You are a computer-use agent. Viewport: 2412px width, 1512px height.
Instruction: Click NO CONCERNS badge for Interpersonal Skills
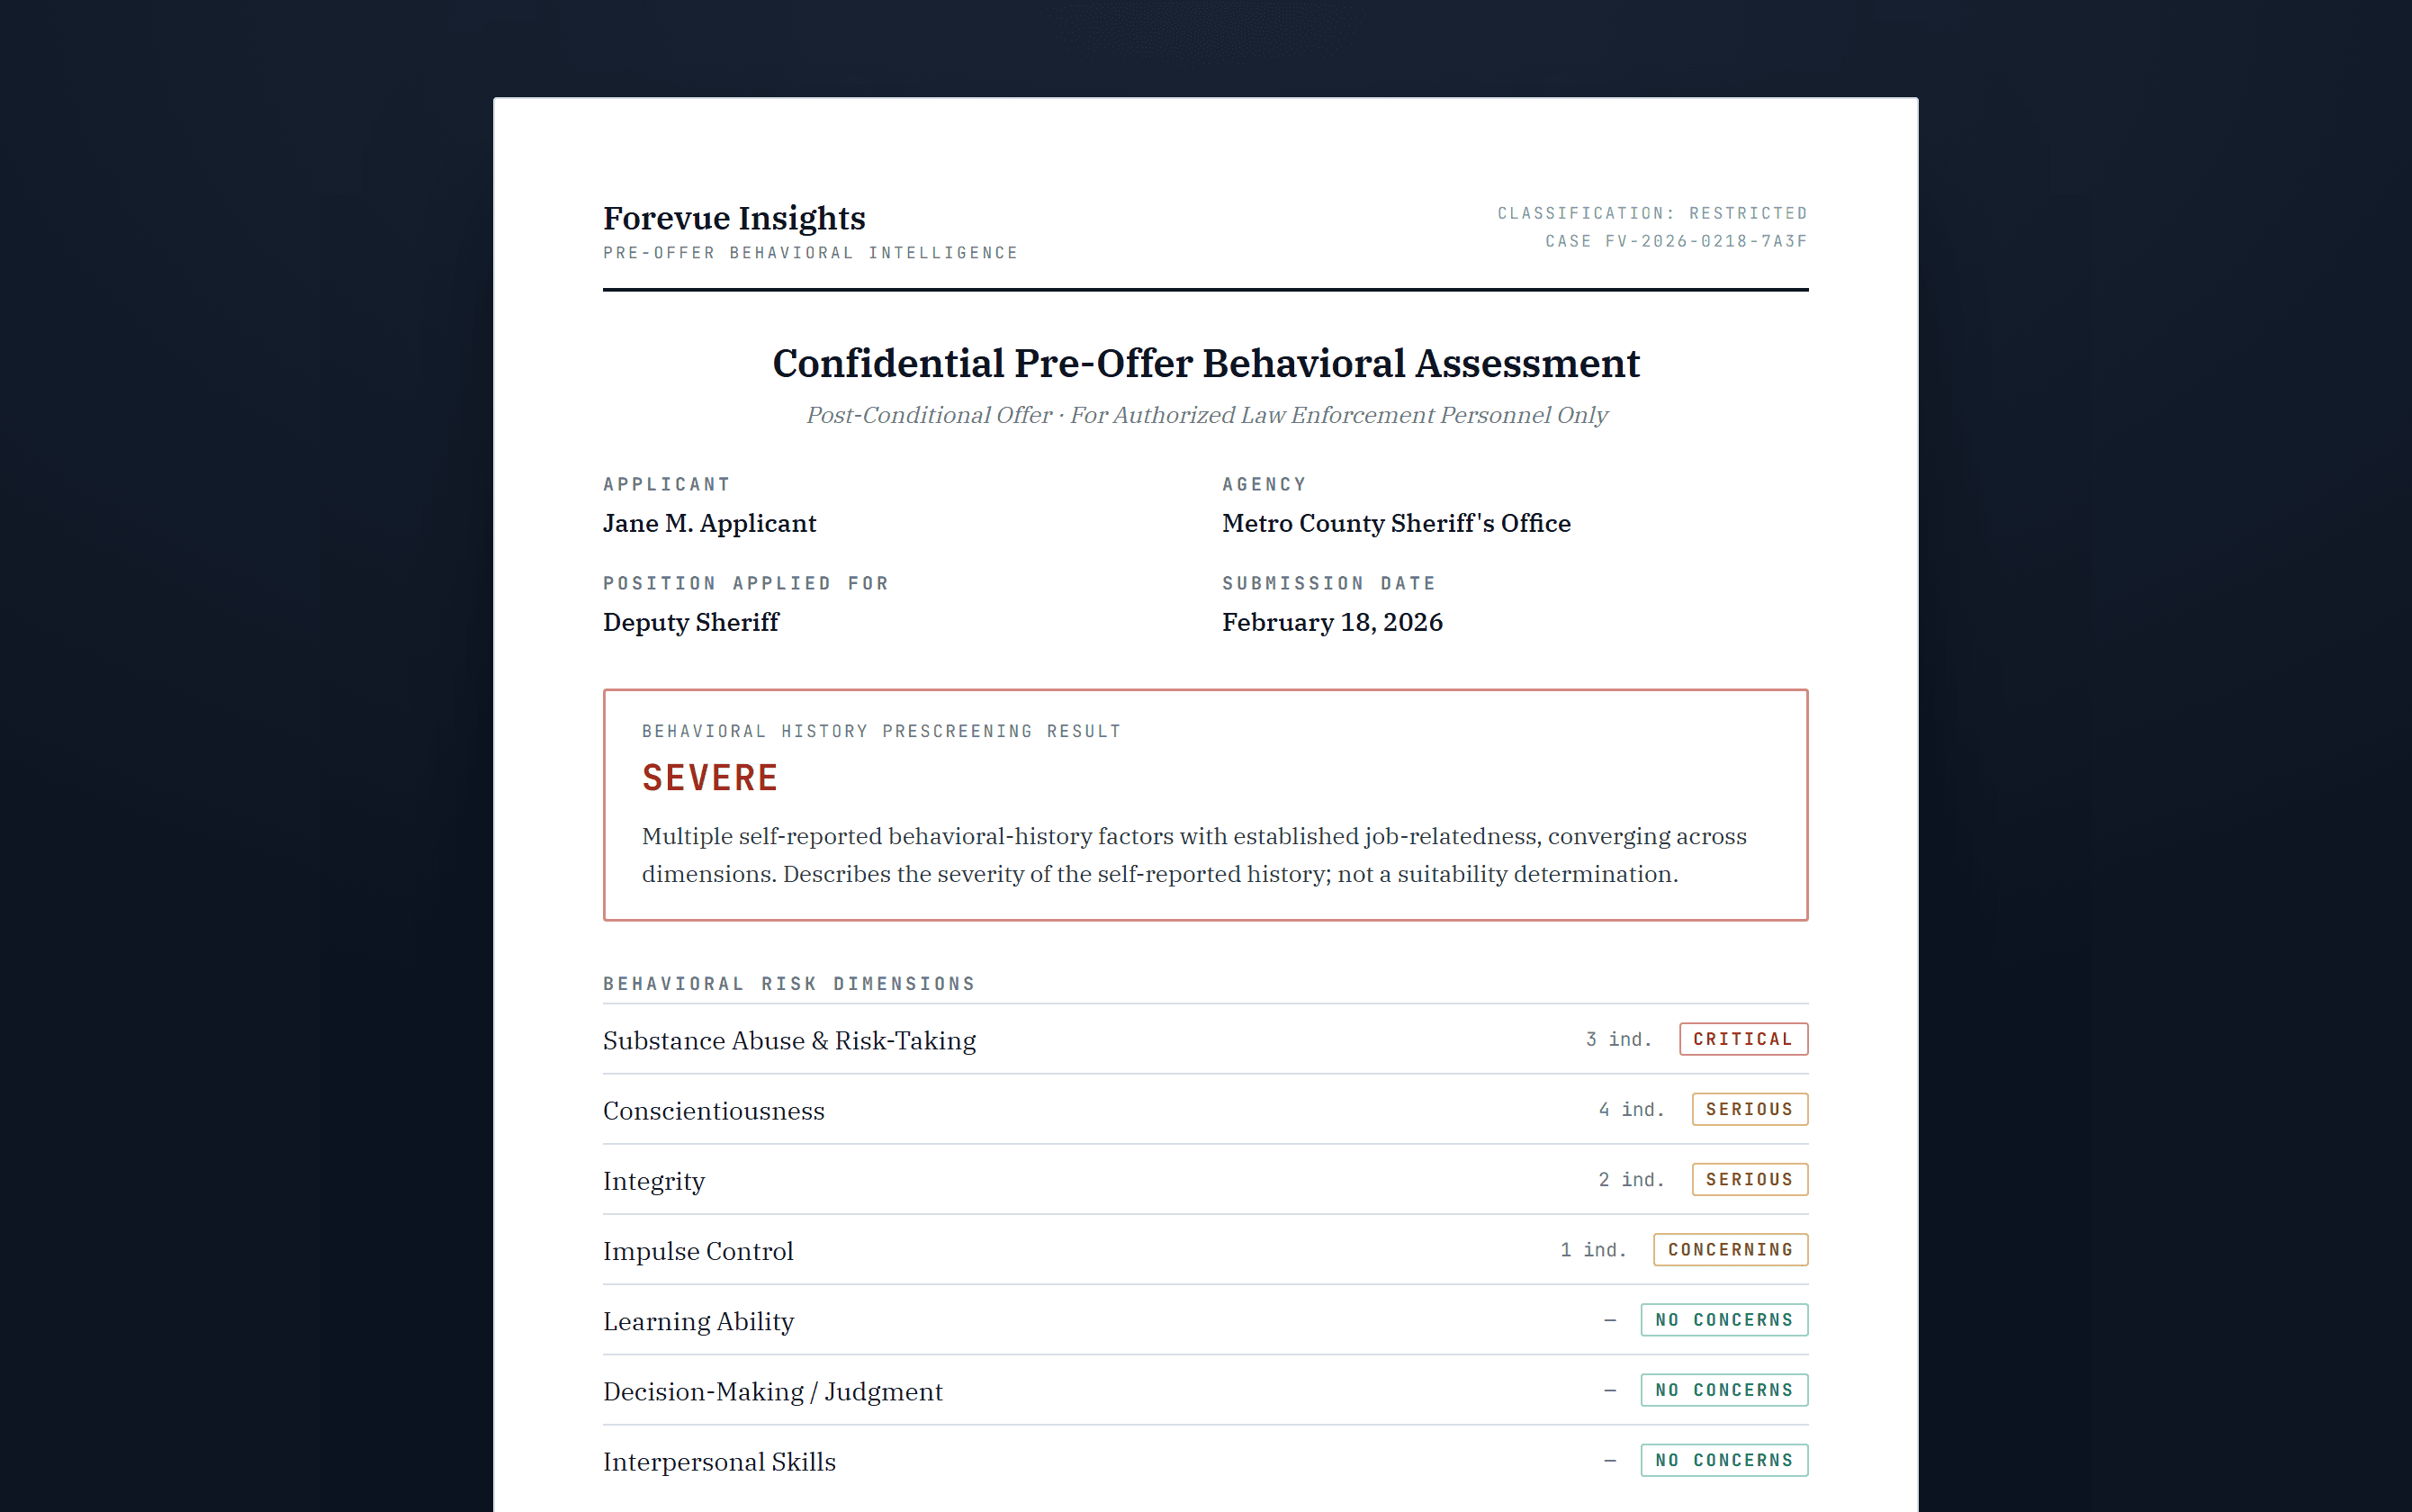pos(1724,1459)
